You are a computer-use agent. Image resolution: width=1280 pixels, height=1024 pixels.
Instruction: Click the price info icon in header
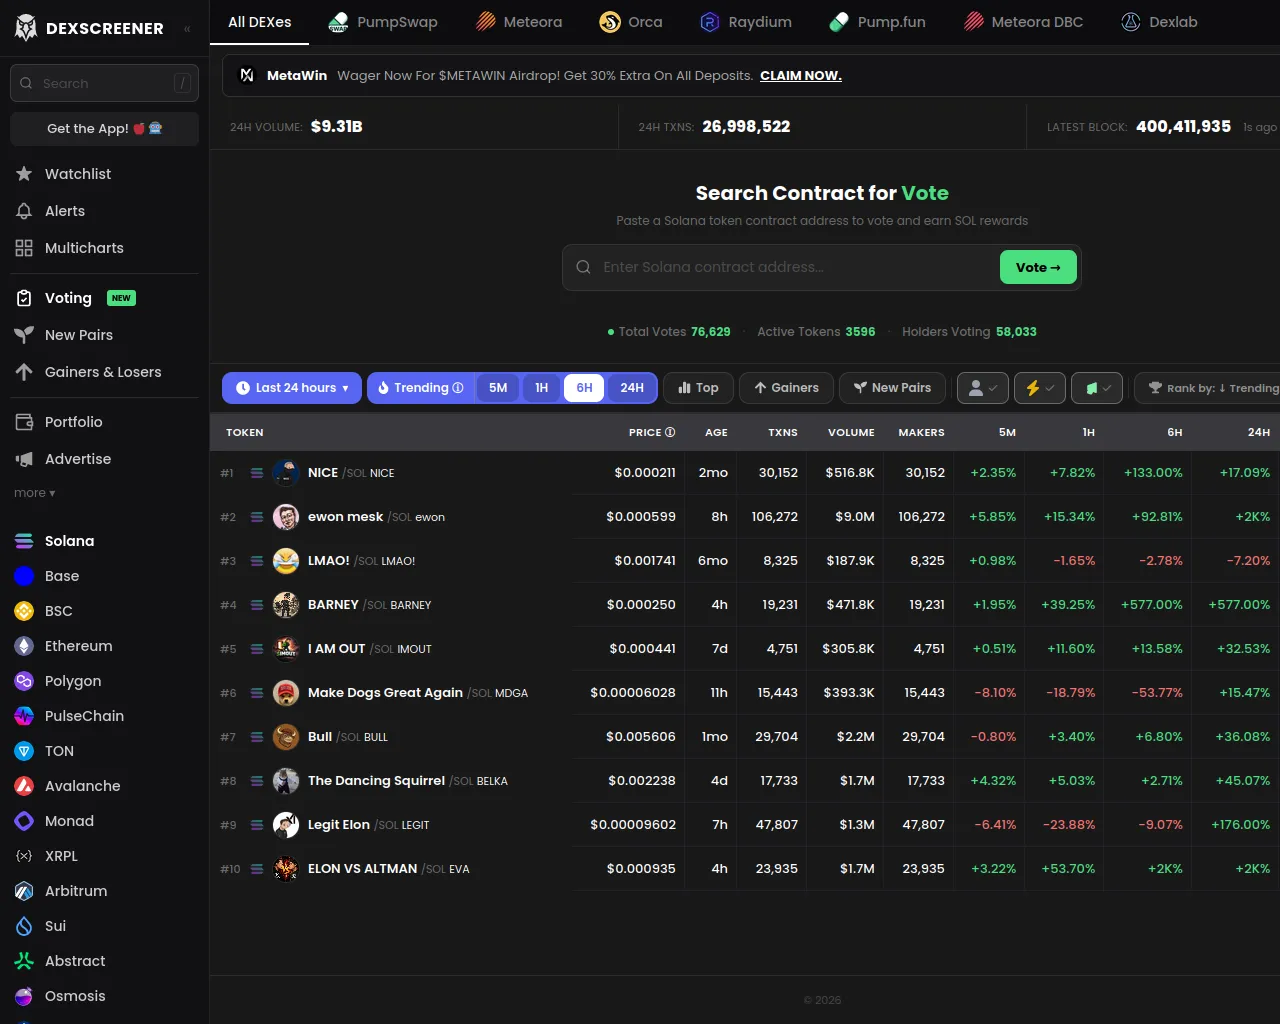click(x=670, y=432)
